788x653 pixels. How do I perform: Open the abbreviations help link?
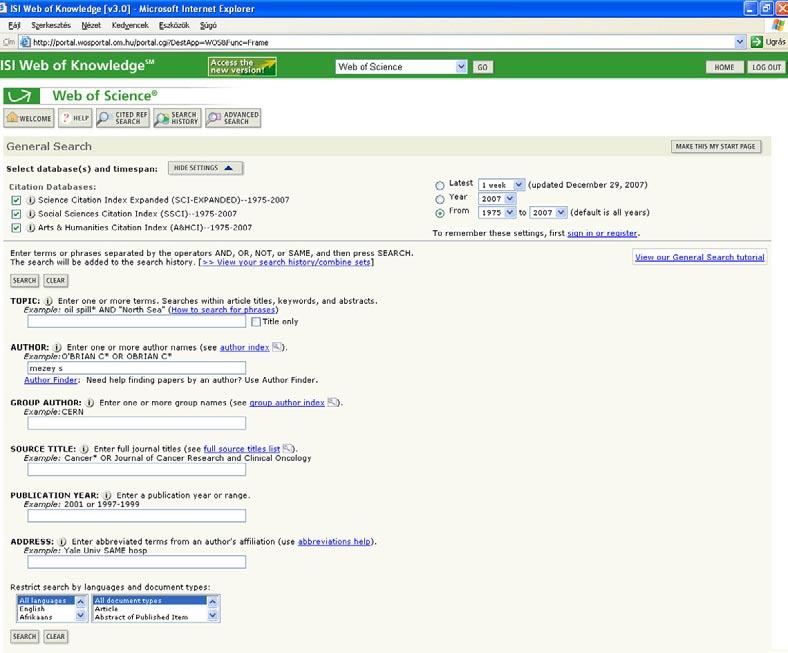335,542
